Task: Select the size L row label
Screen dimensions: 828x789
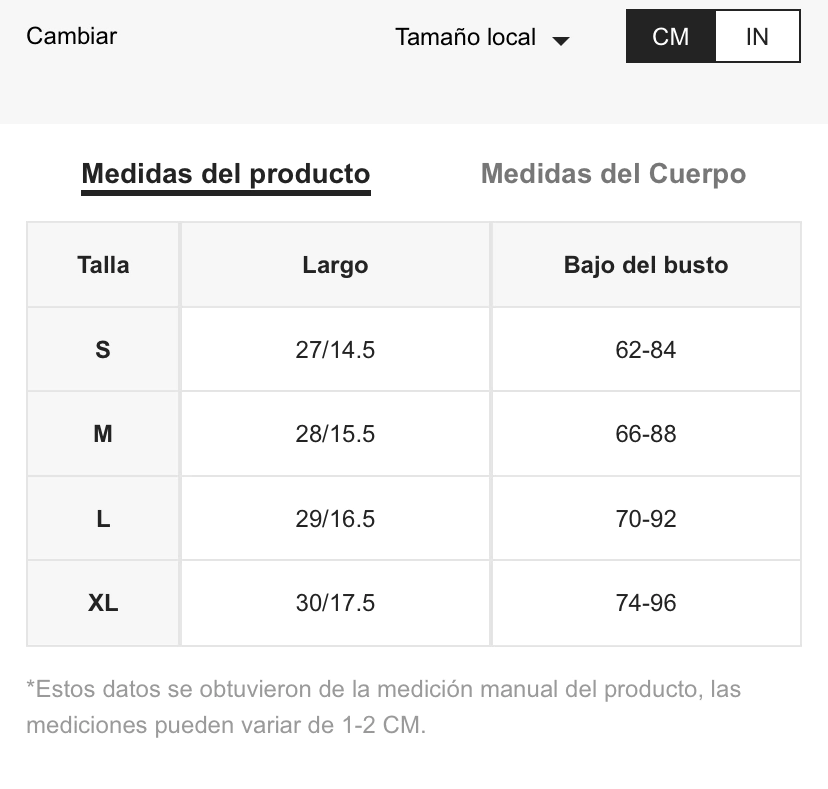Action: coord(103,519)
